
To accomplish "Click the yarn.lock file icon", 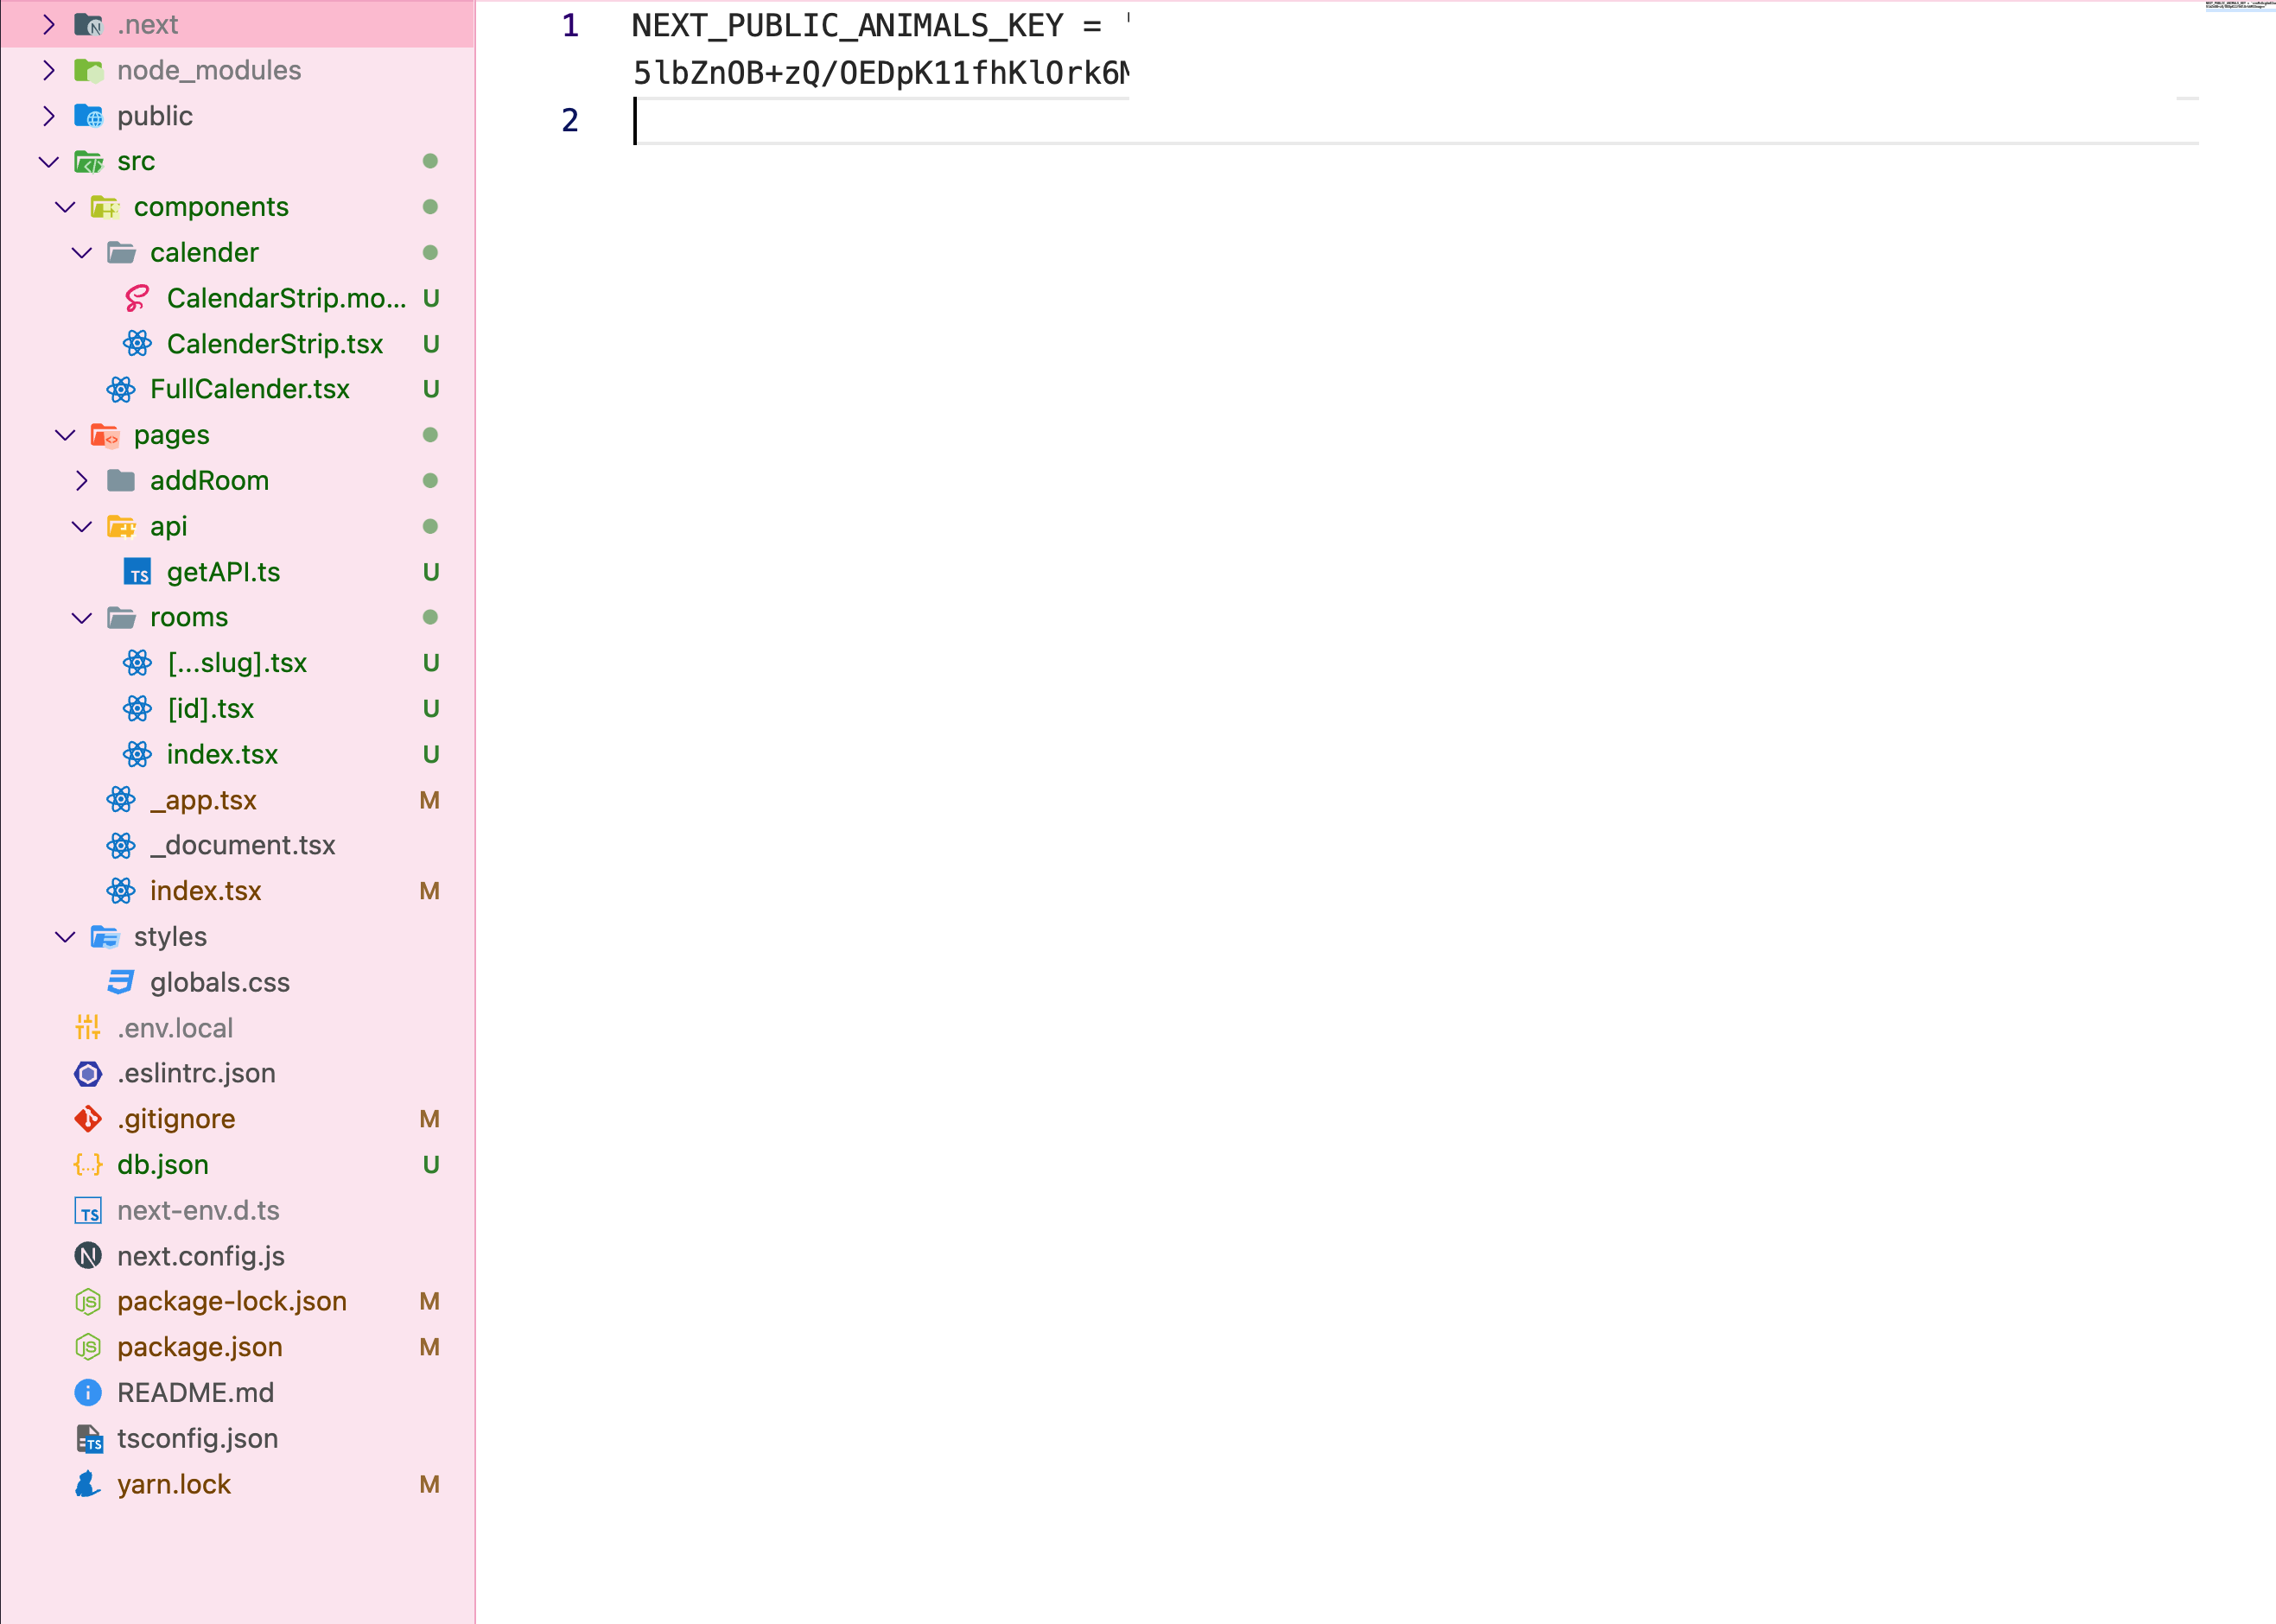I will (x=88, y=1484).
